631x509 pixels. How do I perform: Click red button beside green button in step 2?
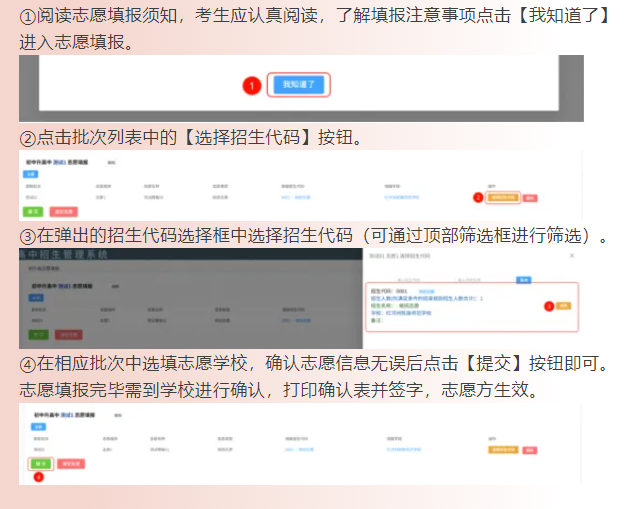click(63, 212)
